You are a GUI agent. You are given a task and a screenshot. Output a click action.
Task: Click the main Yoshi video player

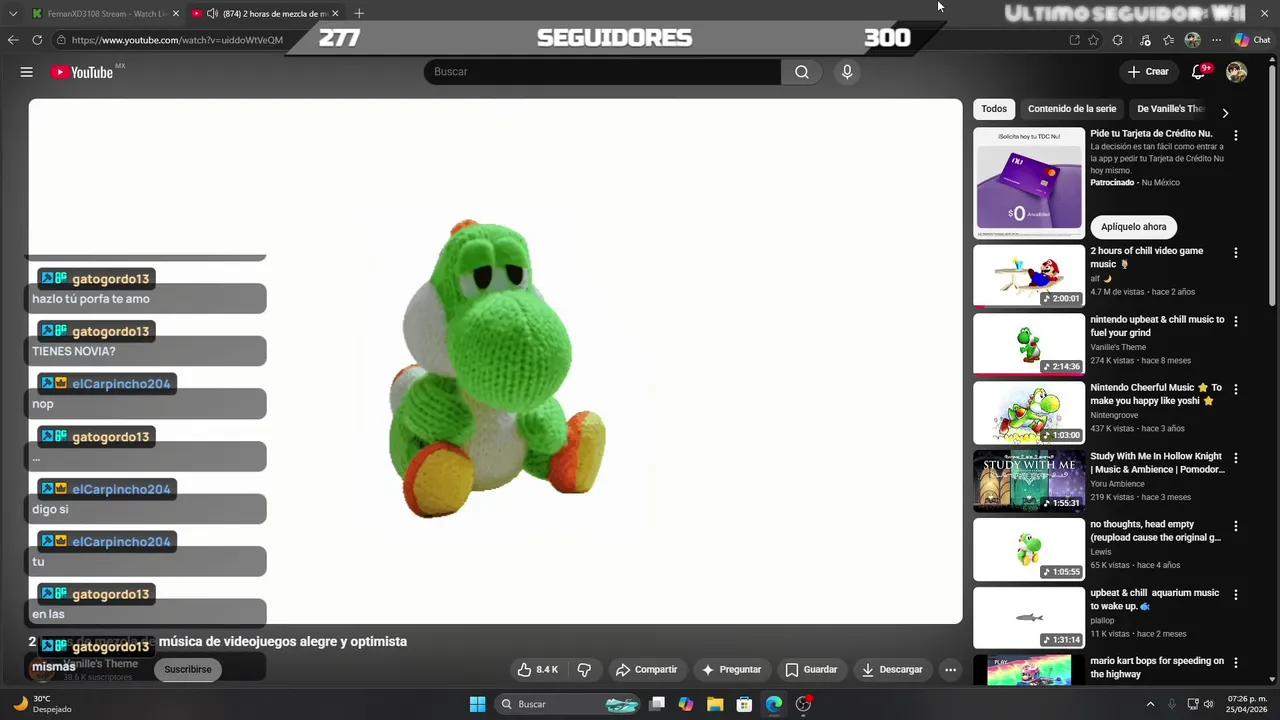pyautogui.click(x=495, y=361)
